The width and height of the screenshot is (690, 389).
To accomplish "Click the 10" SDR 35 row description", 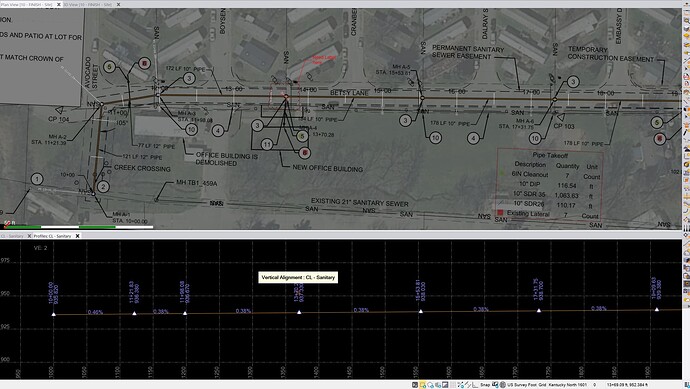I will coord(529,194).
